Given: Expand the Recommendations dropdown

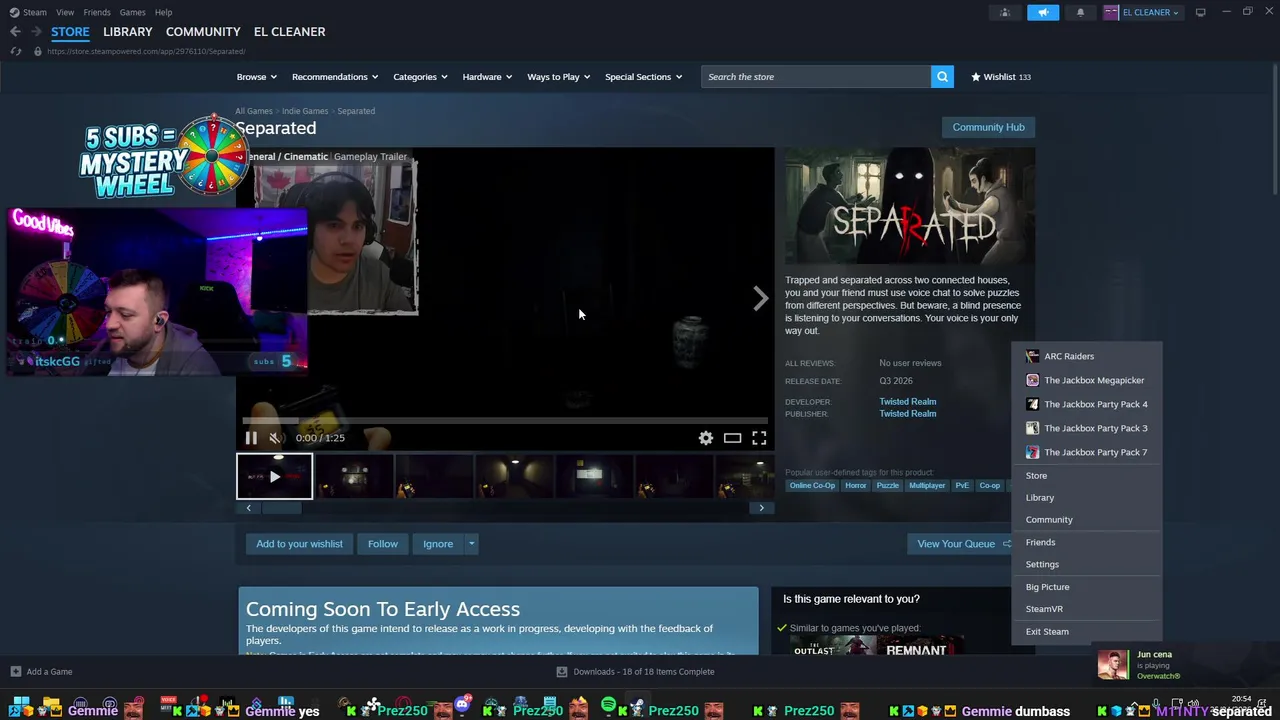Looking at the screenshot, I should [335, 77].
